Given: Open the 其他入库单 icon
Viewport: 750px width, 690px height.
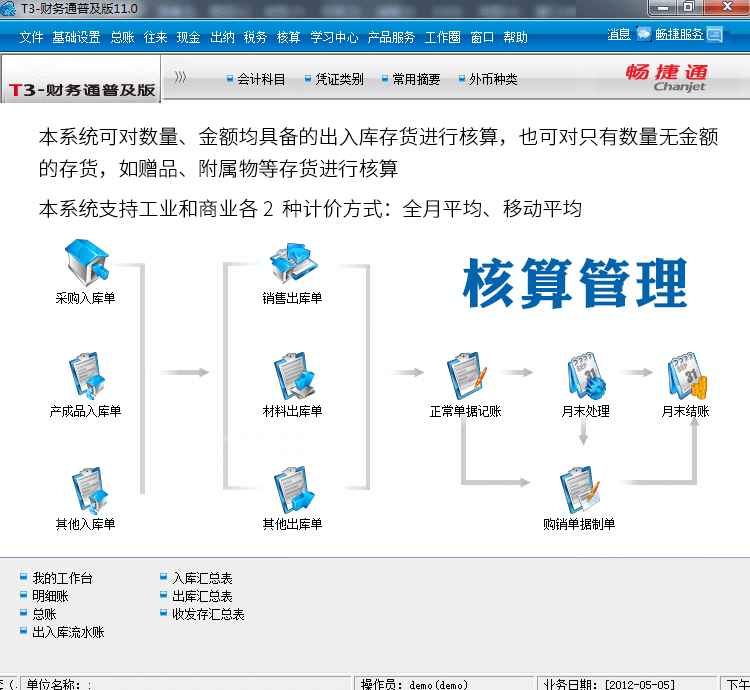Looking at the screenshot, I should (89, 490).
